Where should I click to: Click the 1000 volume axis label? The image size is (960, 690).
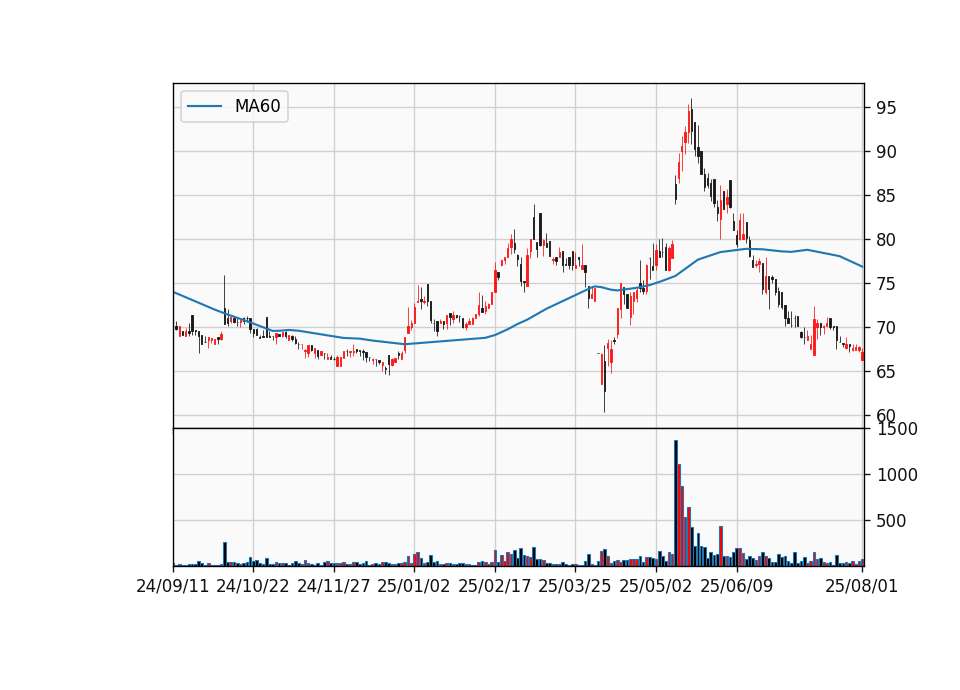coord(897,475)
